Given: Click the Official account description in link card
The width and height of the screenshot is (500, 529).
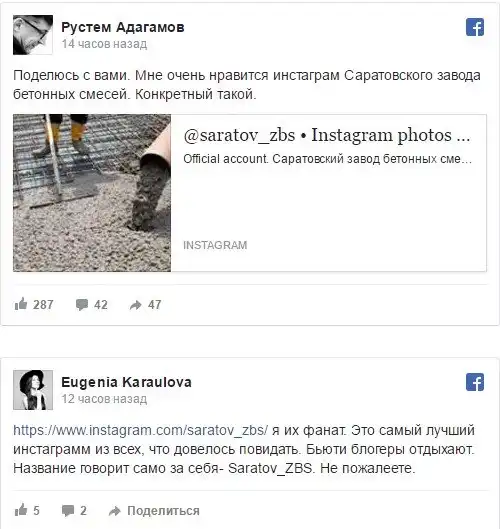Looking at the screenshot, I should click(327, 159).
